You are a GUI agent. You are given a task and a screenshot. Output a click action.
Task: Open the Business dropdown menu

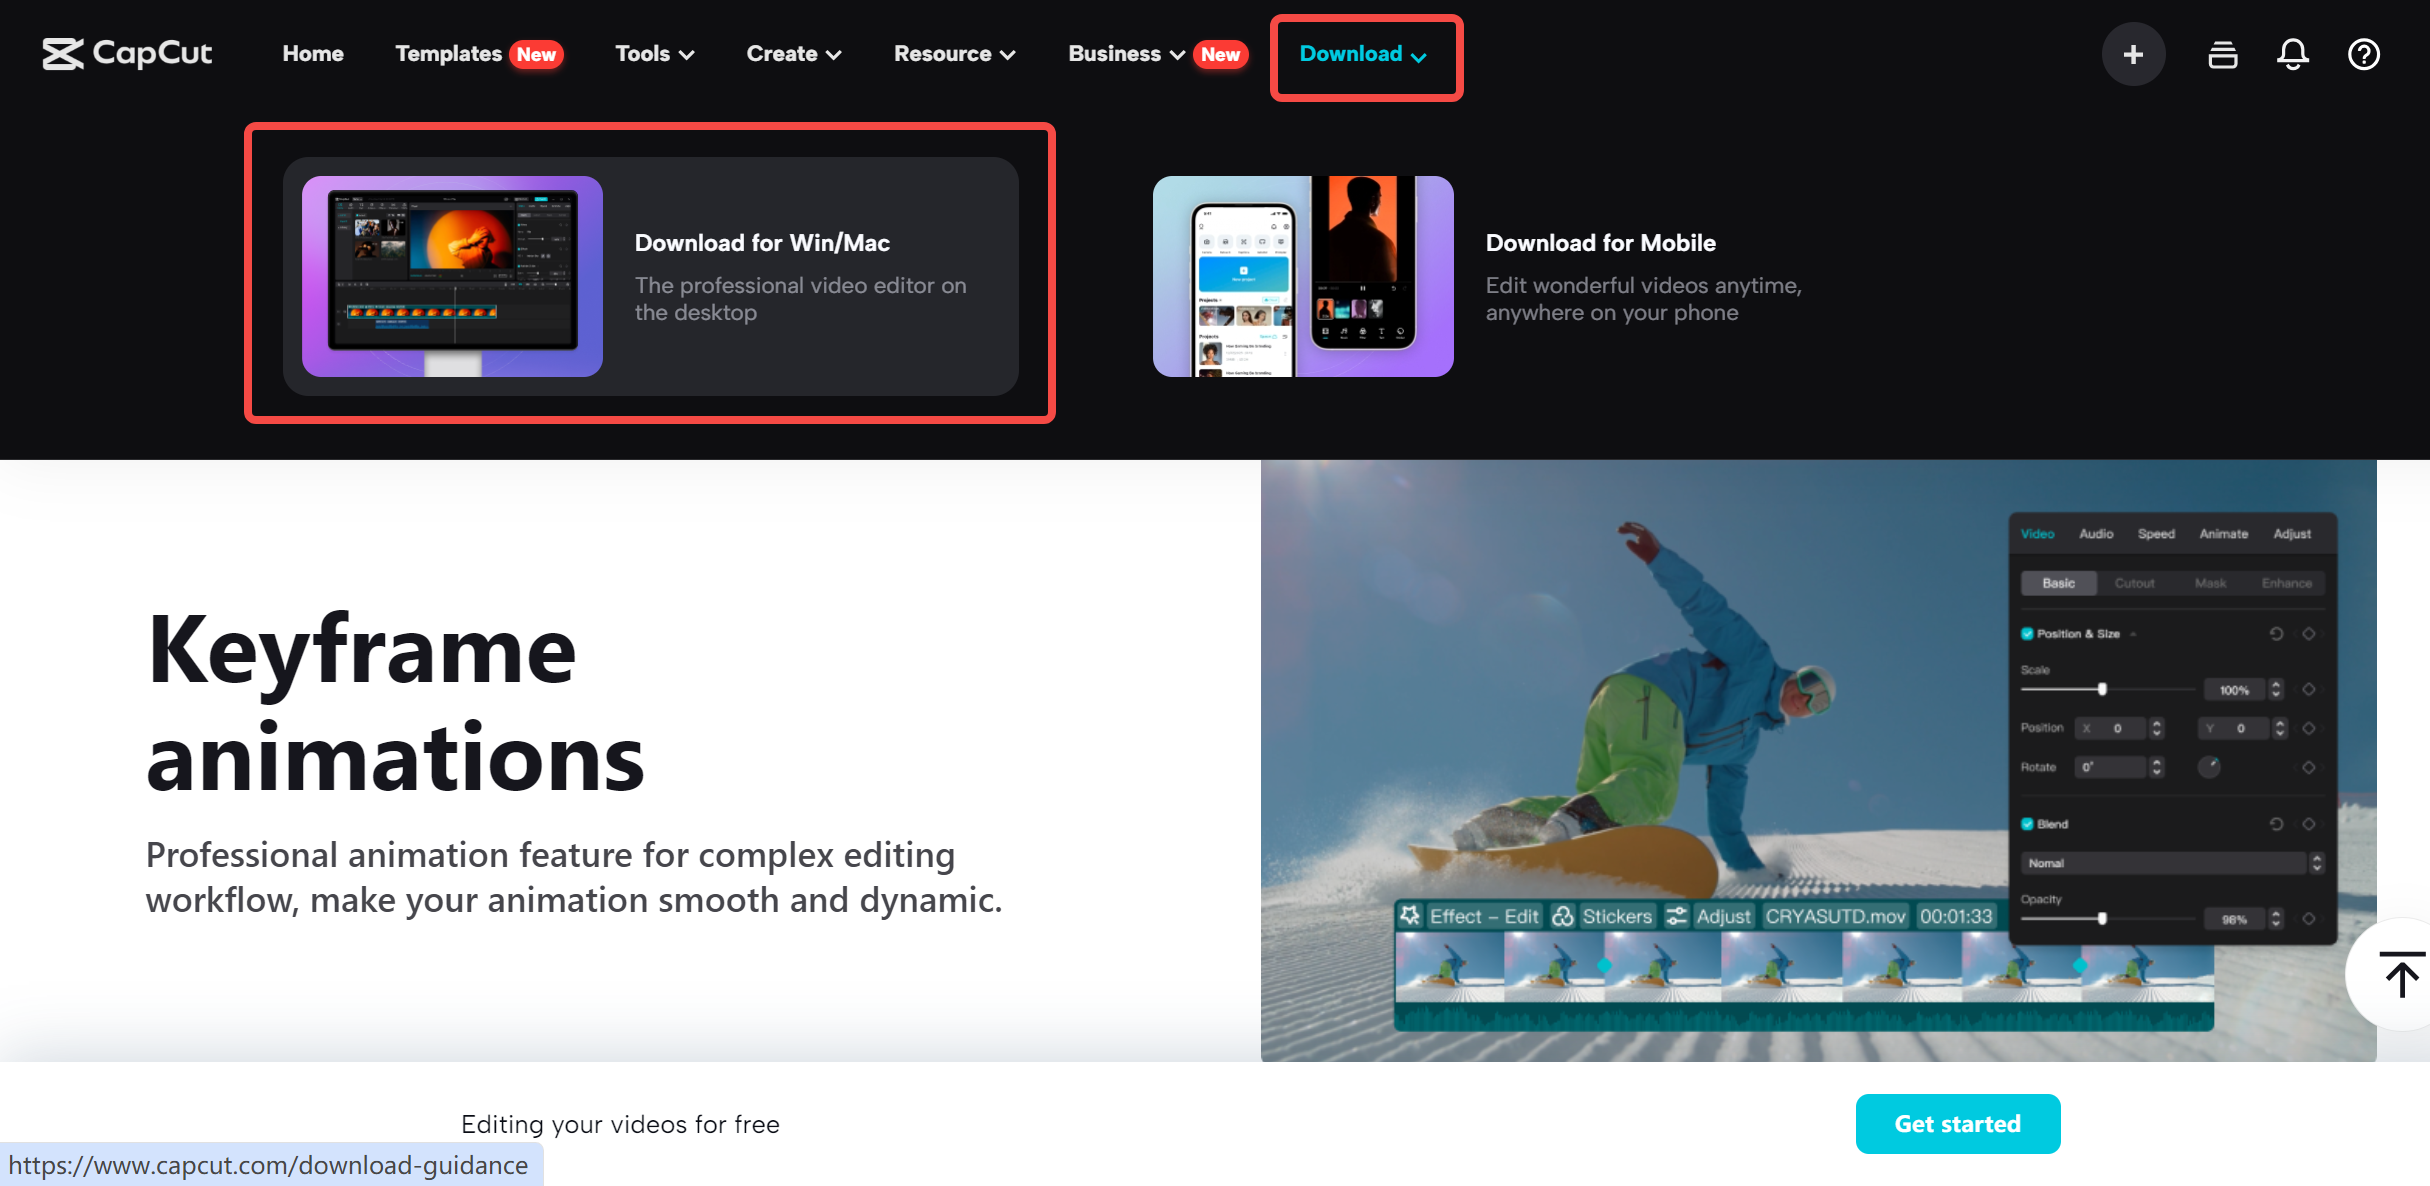[1125, 54]
